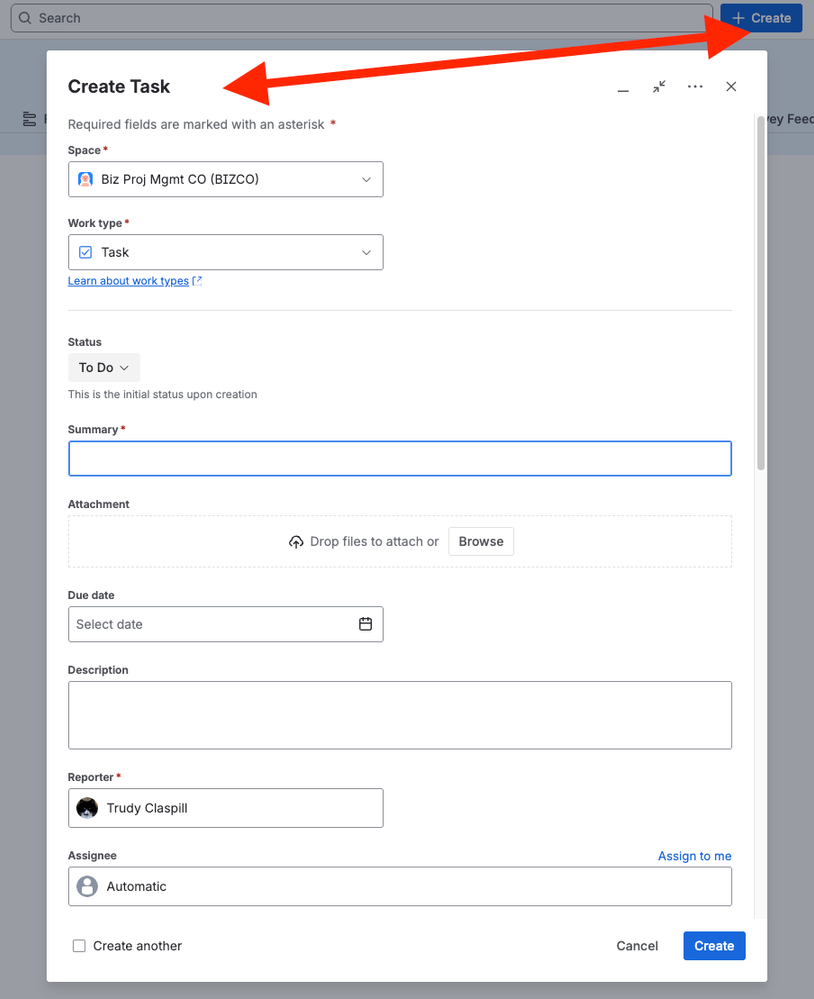
Task: Click into the Summary text field
Action: pyautogui.click(x=400, y=459)
